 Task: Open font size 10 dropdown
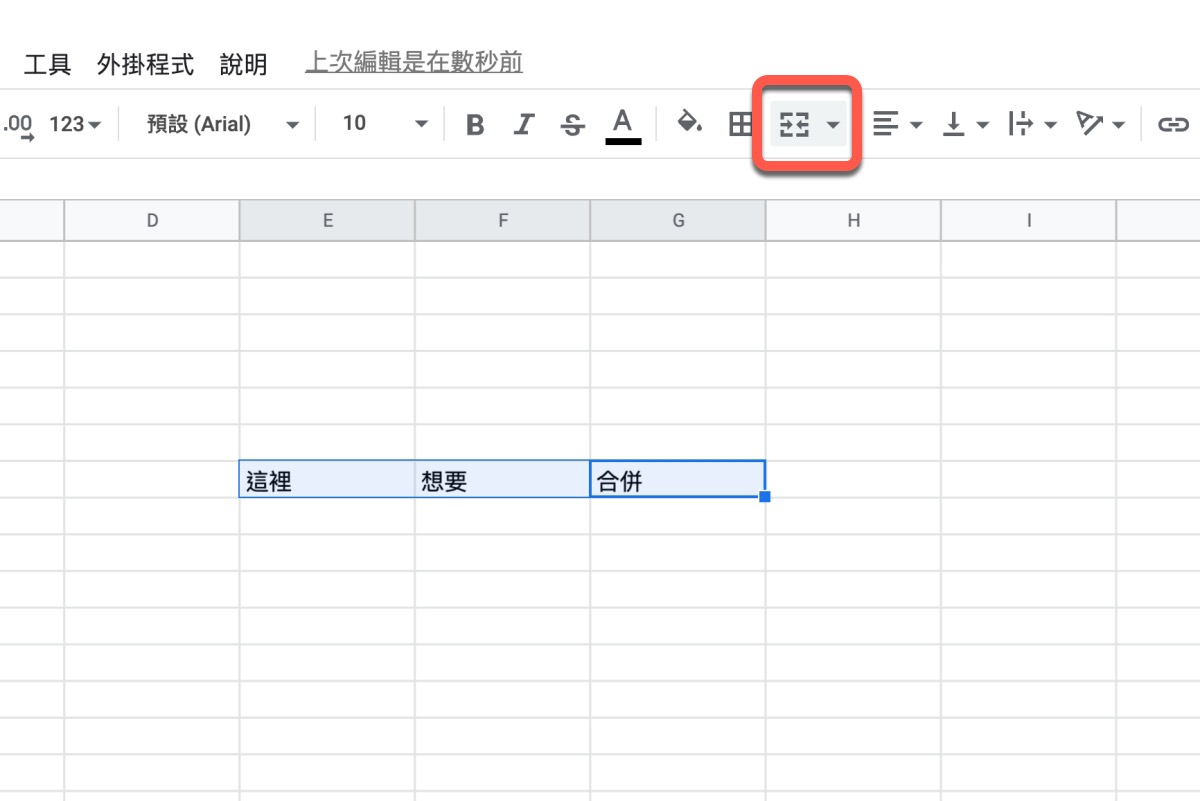(x=384, y=124)
